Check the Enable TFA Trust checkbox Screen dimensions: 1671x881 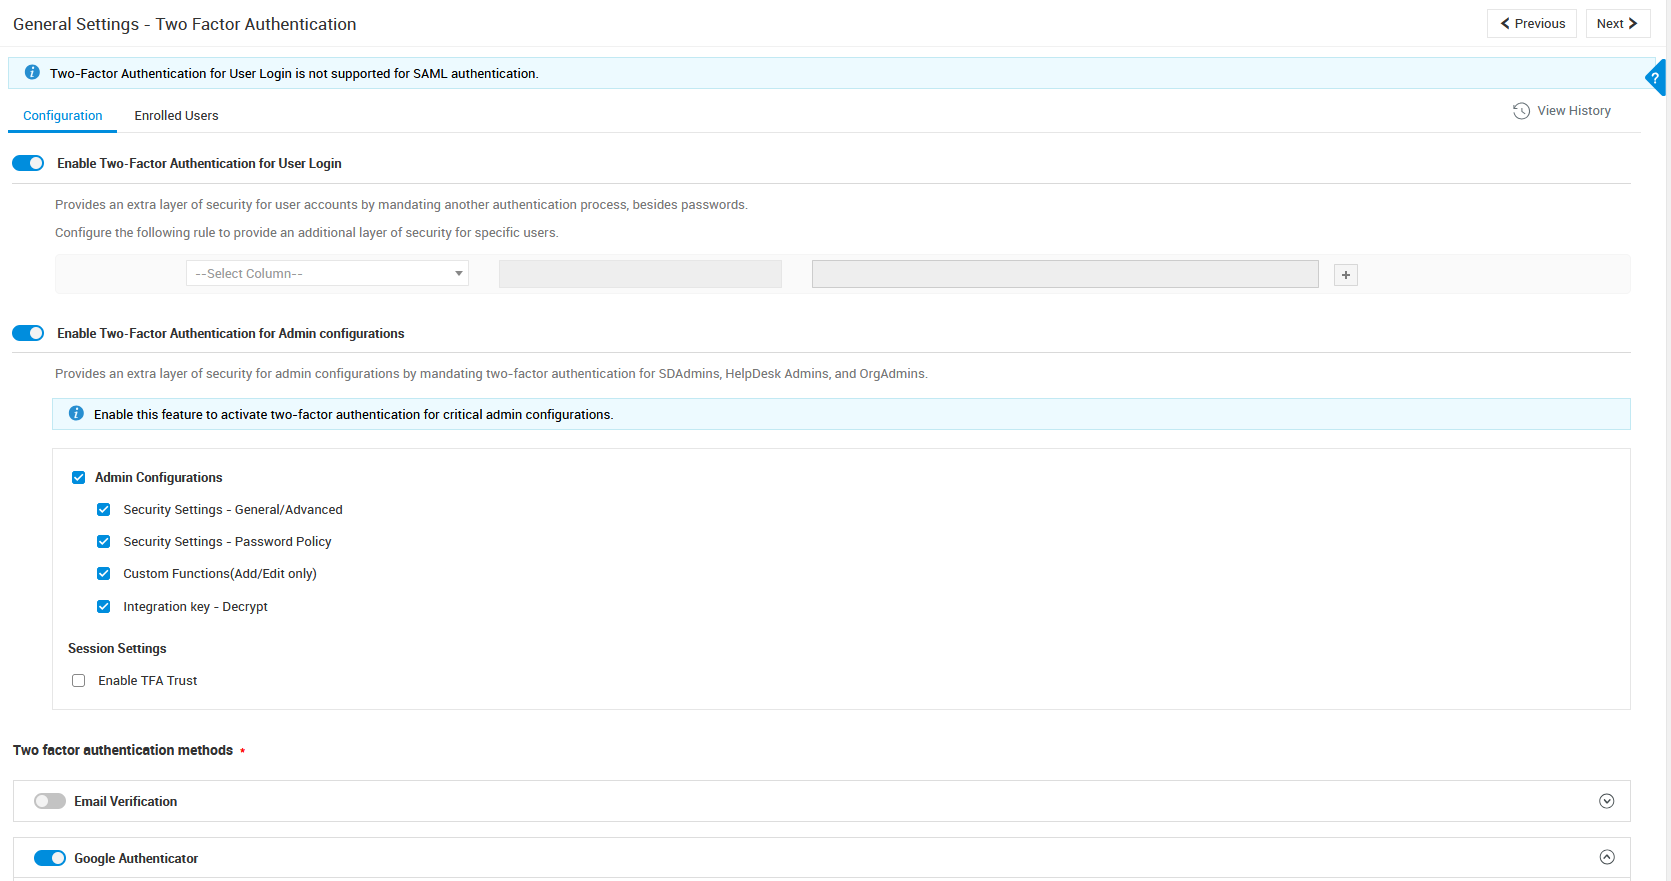pyautogui.click(x=79, y=681)
